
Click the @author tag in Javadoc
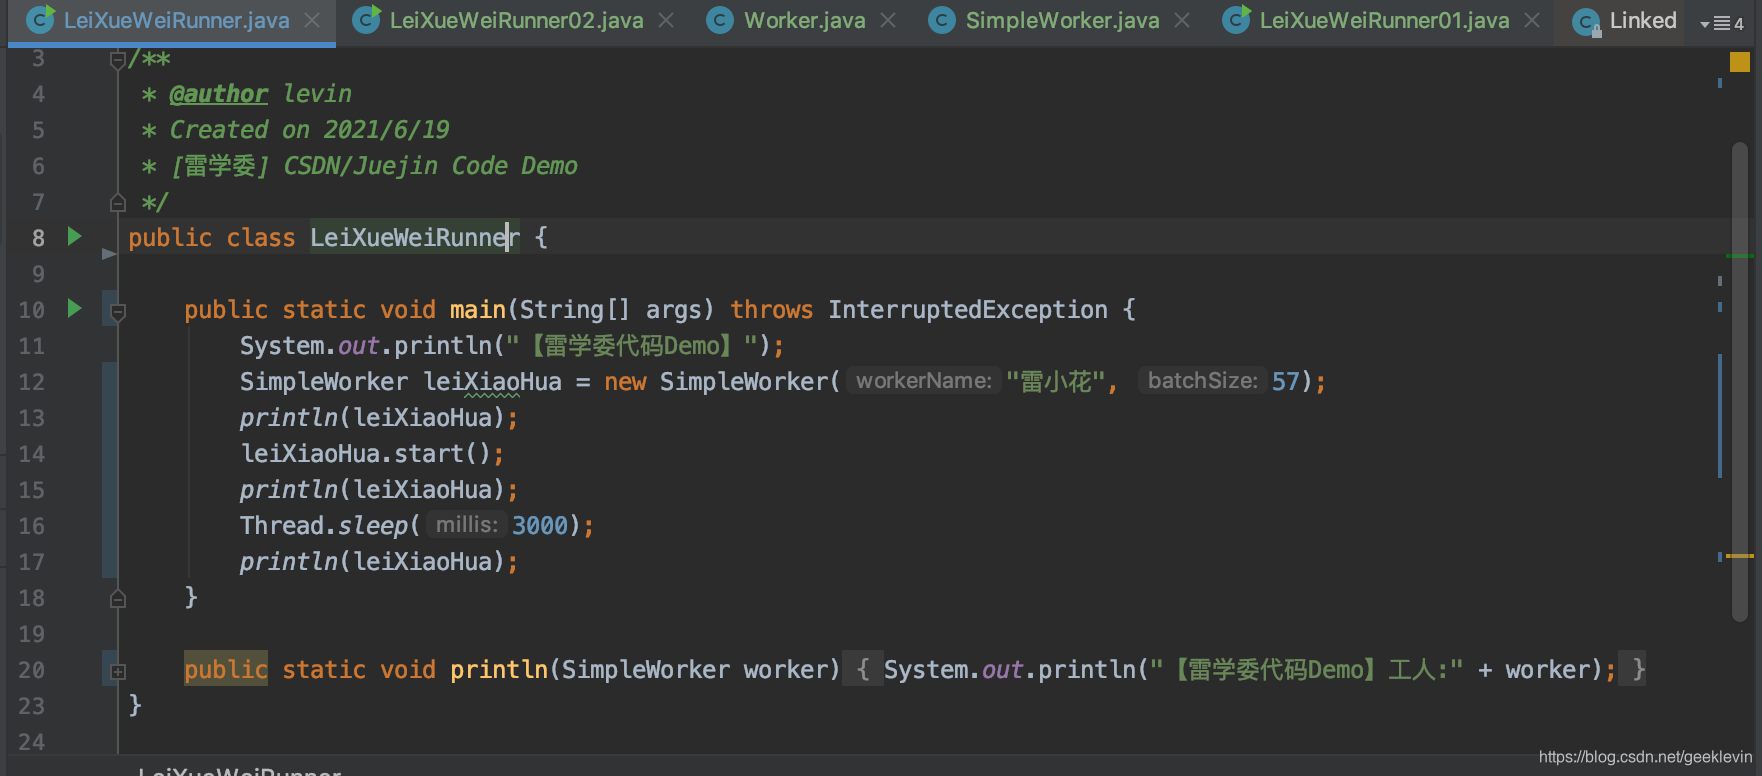coord(218,94)
